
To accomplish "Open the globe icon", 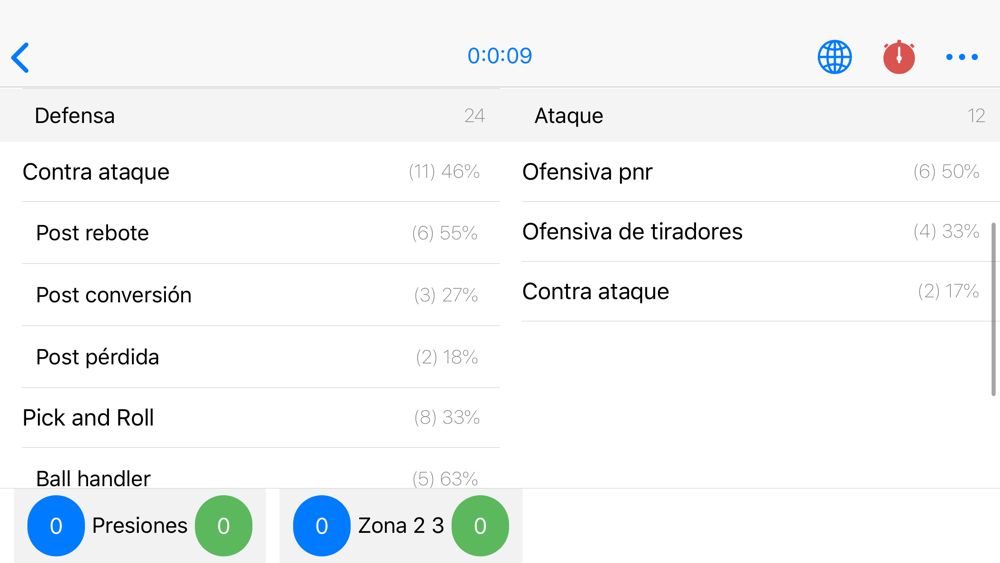I will (x=834, y=57).
